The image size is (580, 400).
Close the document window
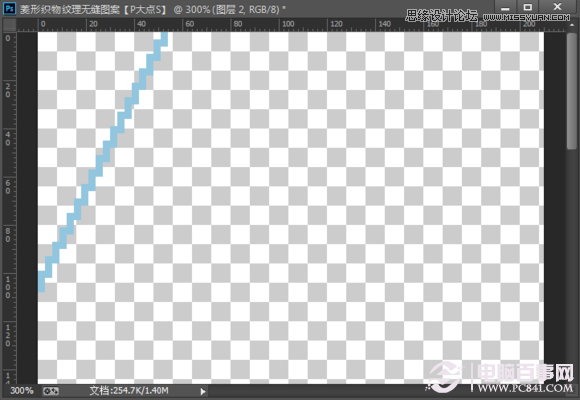point(557,7)
